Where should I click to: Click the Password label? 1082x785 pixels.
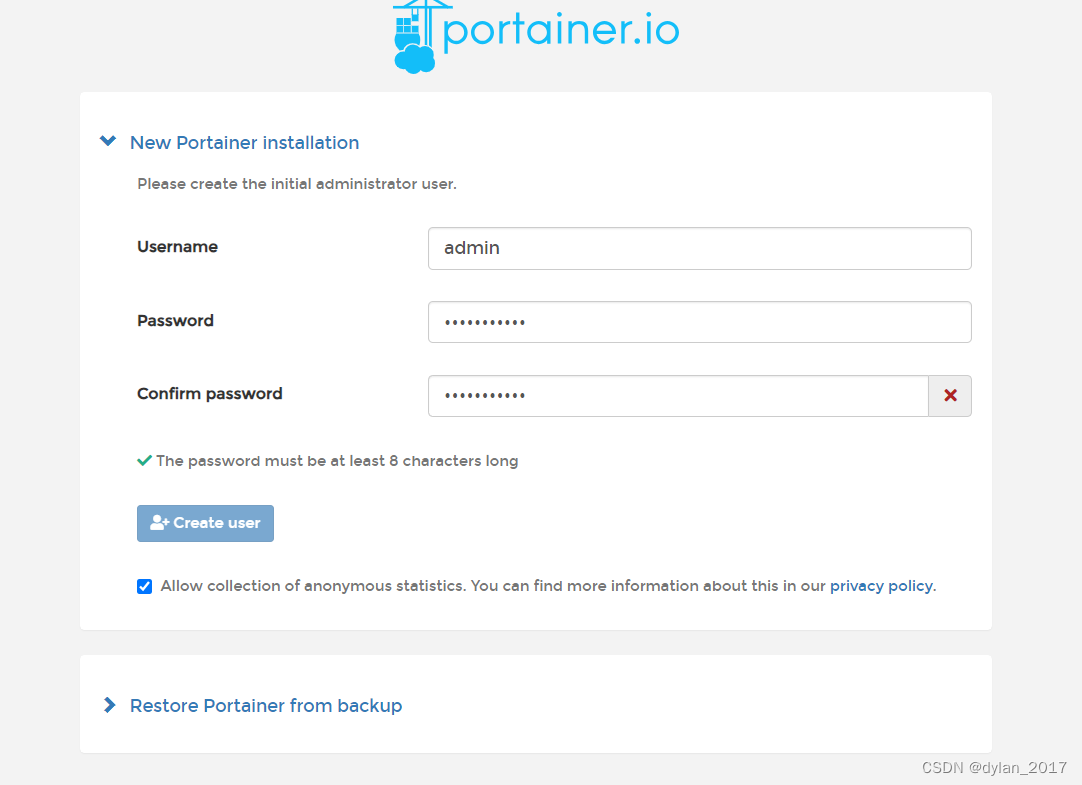[175, 321]
